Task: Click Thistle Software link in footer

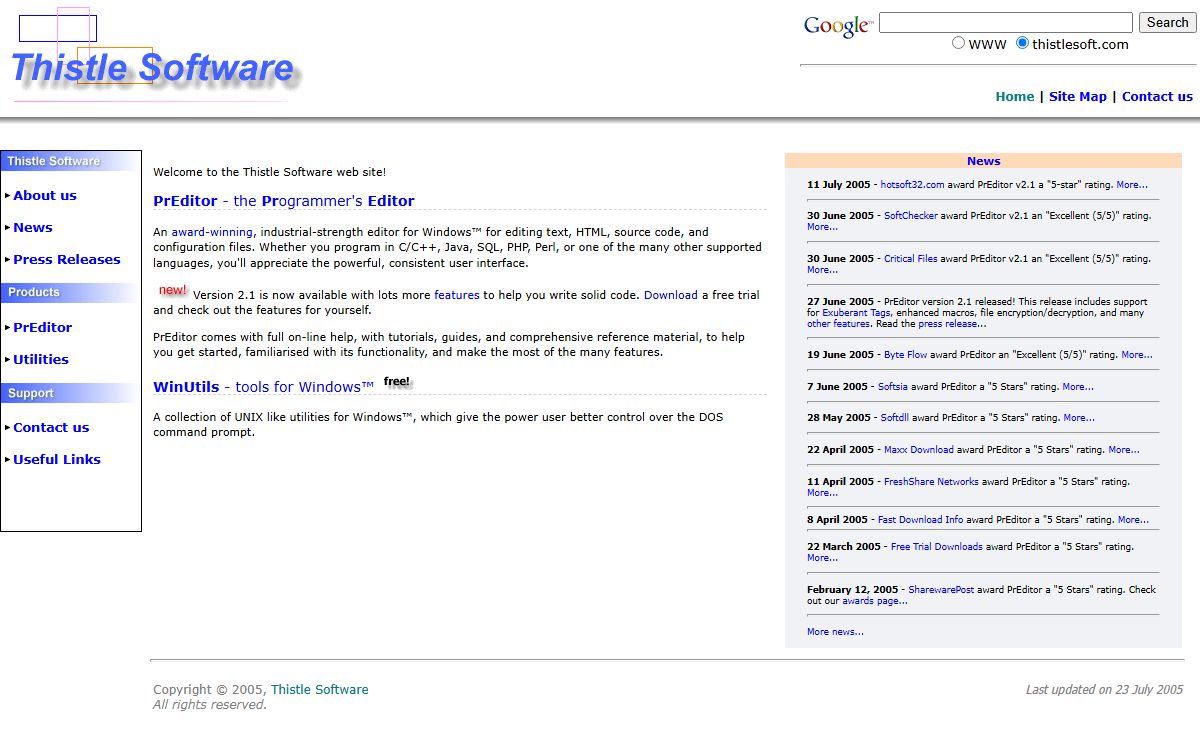Action: pyautogui.click(x=319, y=690)
